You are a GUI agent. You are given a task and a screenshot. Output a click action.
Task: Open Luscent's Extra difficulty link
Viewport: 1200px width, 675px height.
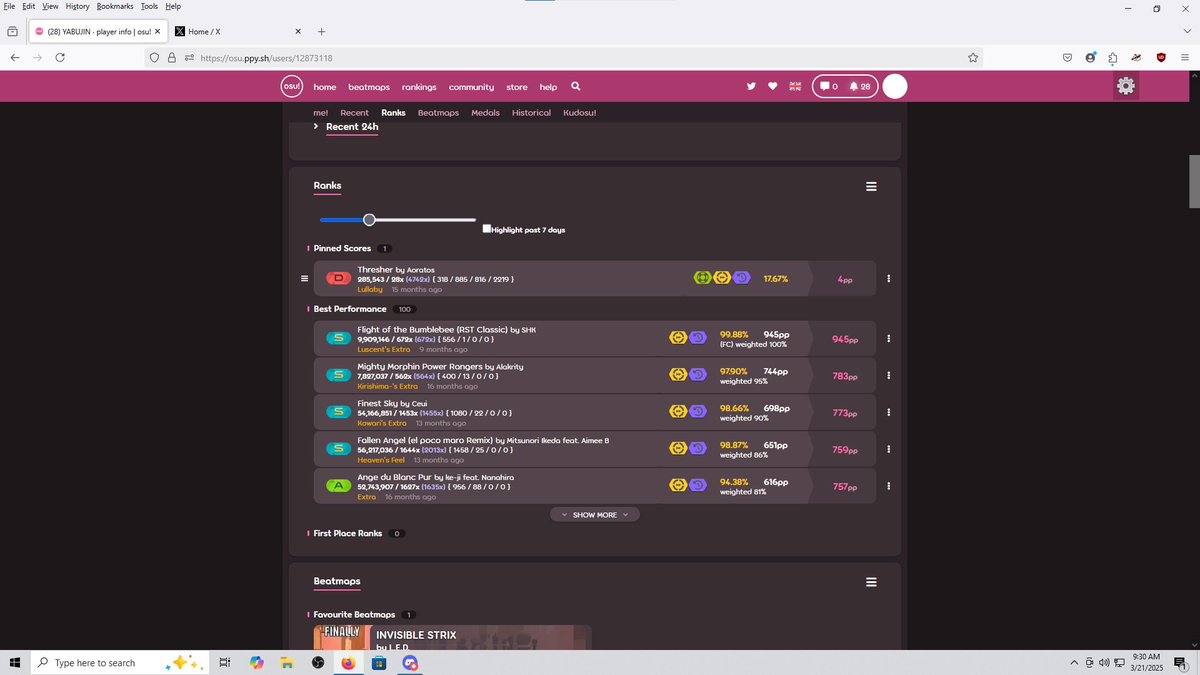coord(384,349)
